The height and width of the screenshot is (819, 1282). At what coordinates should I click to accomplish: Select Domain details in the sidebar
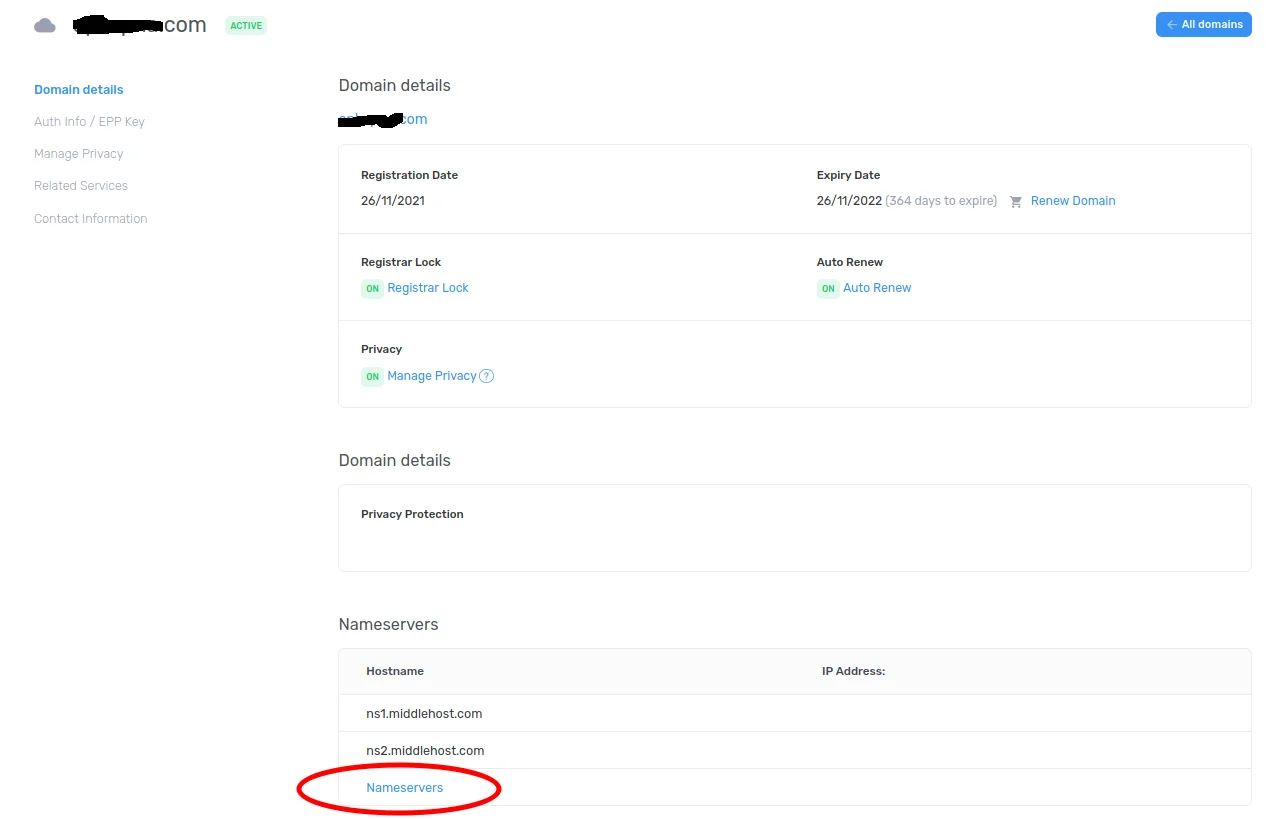point(78,89)
